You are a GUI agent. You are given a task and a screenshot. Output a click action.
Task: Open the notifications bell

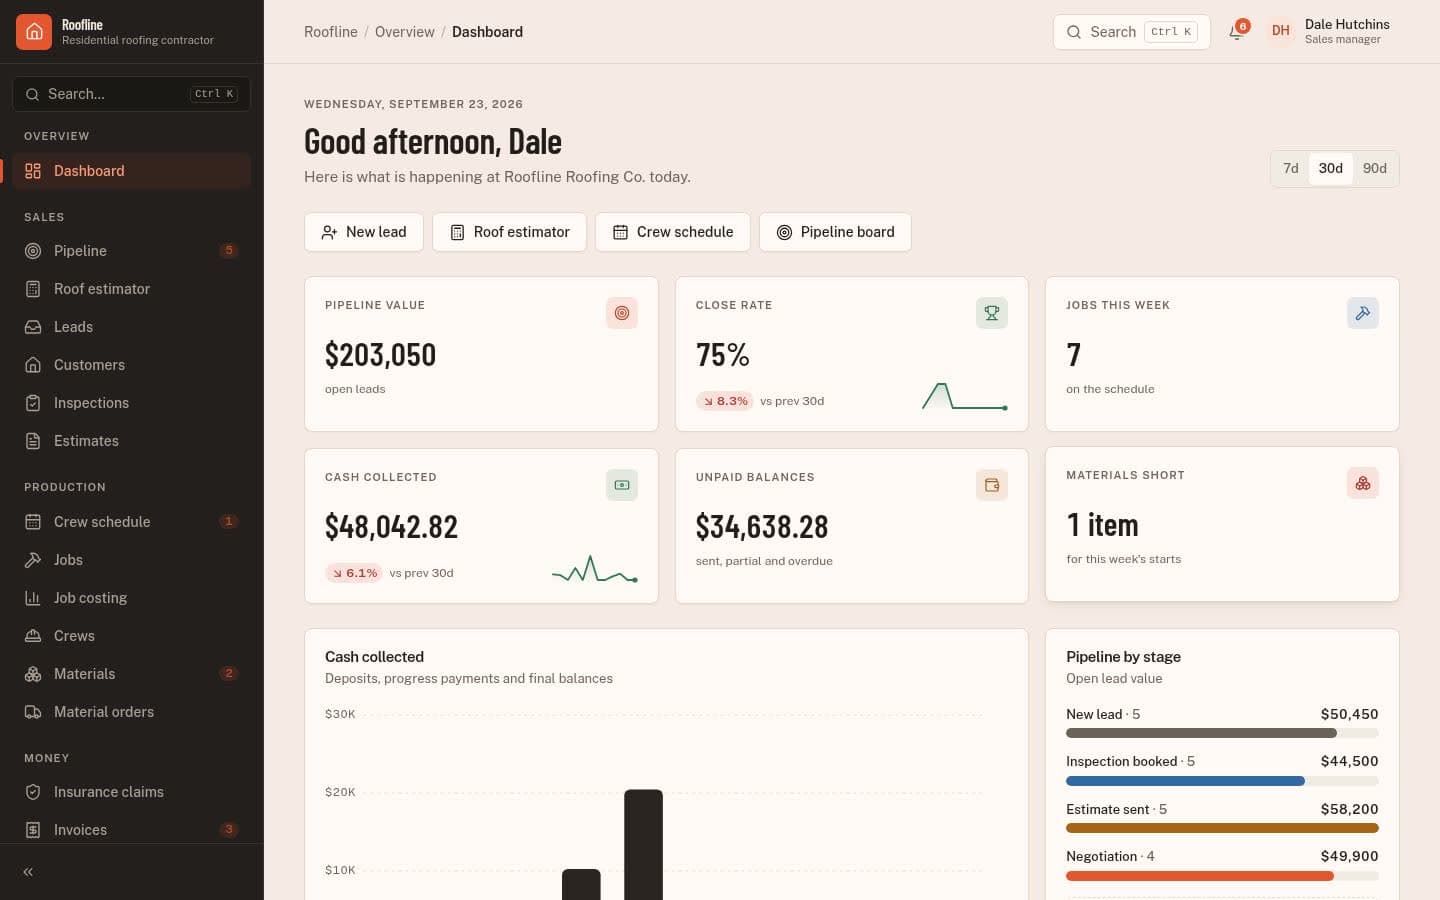click(x=1237, y=32)
